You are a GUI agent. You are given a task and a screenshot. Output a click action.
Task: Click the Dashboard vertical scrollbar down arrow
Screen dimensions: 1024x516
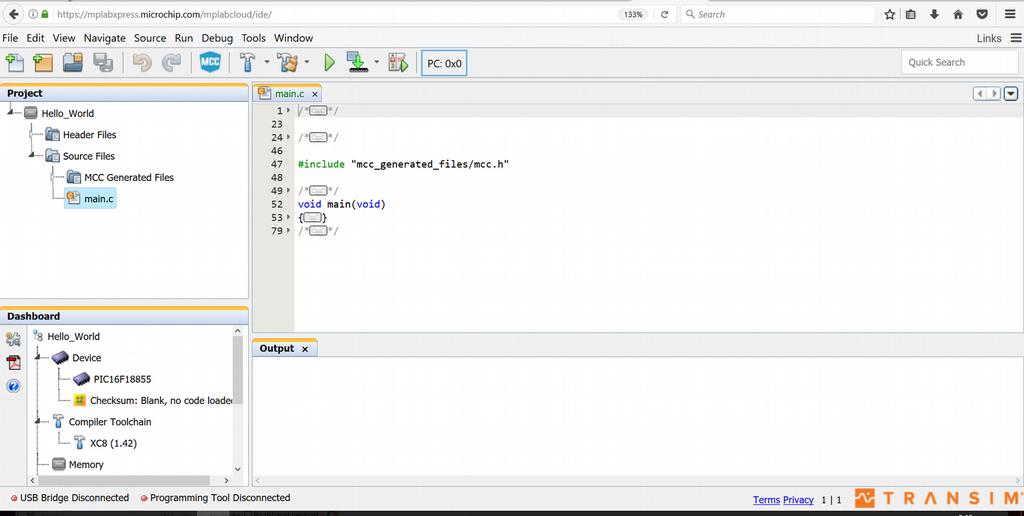tap(237, 469)
